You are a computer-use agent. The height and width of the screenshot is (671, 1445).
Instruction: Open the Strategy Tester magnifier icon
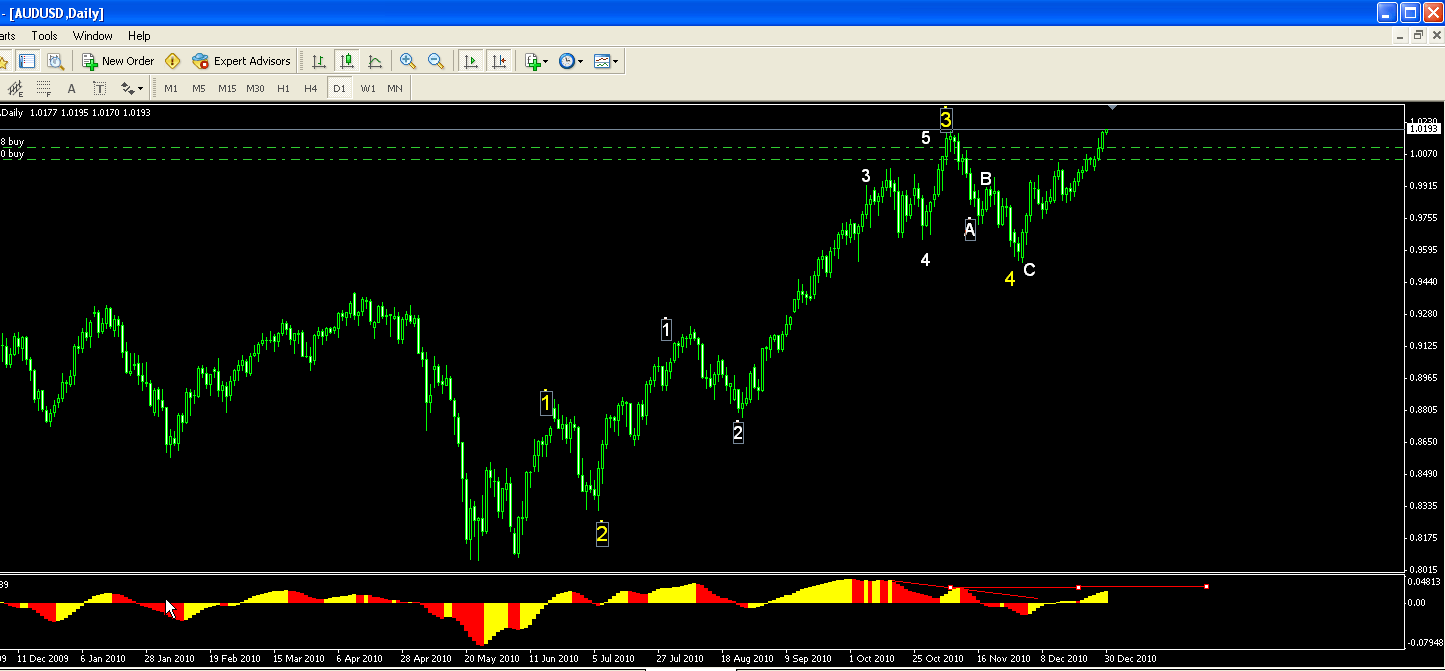[54, 61]
